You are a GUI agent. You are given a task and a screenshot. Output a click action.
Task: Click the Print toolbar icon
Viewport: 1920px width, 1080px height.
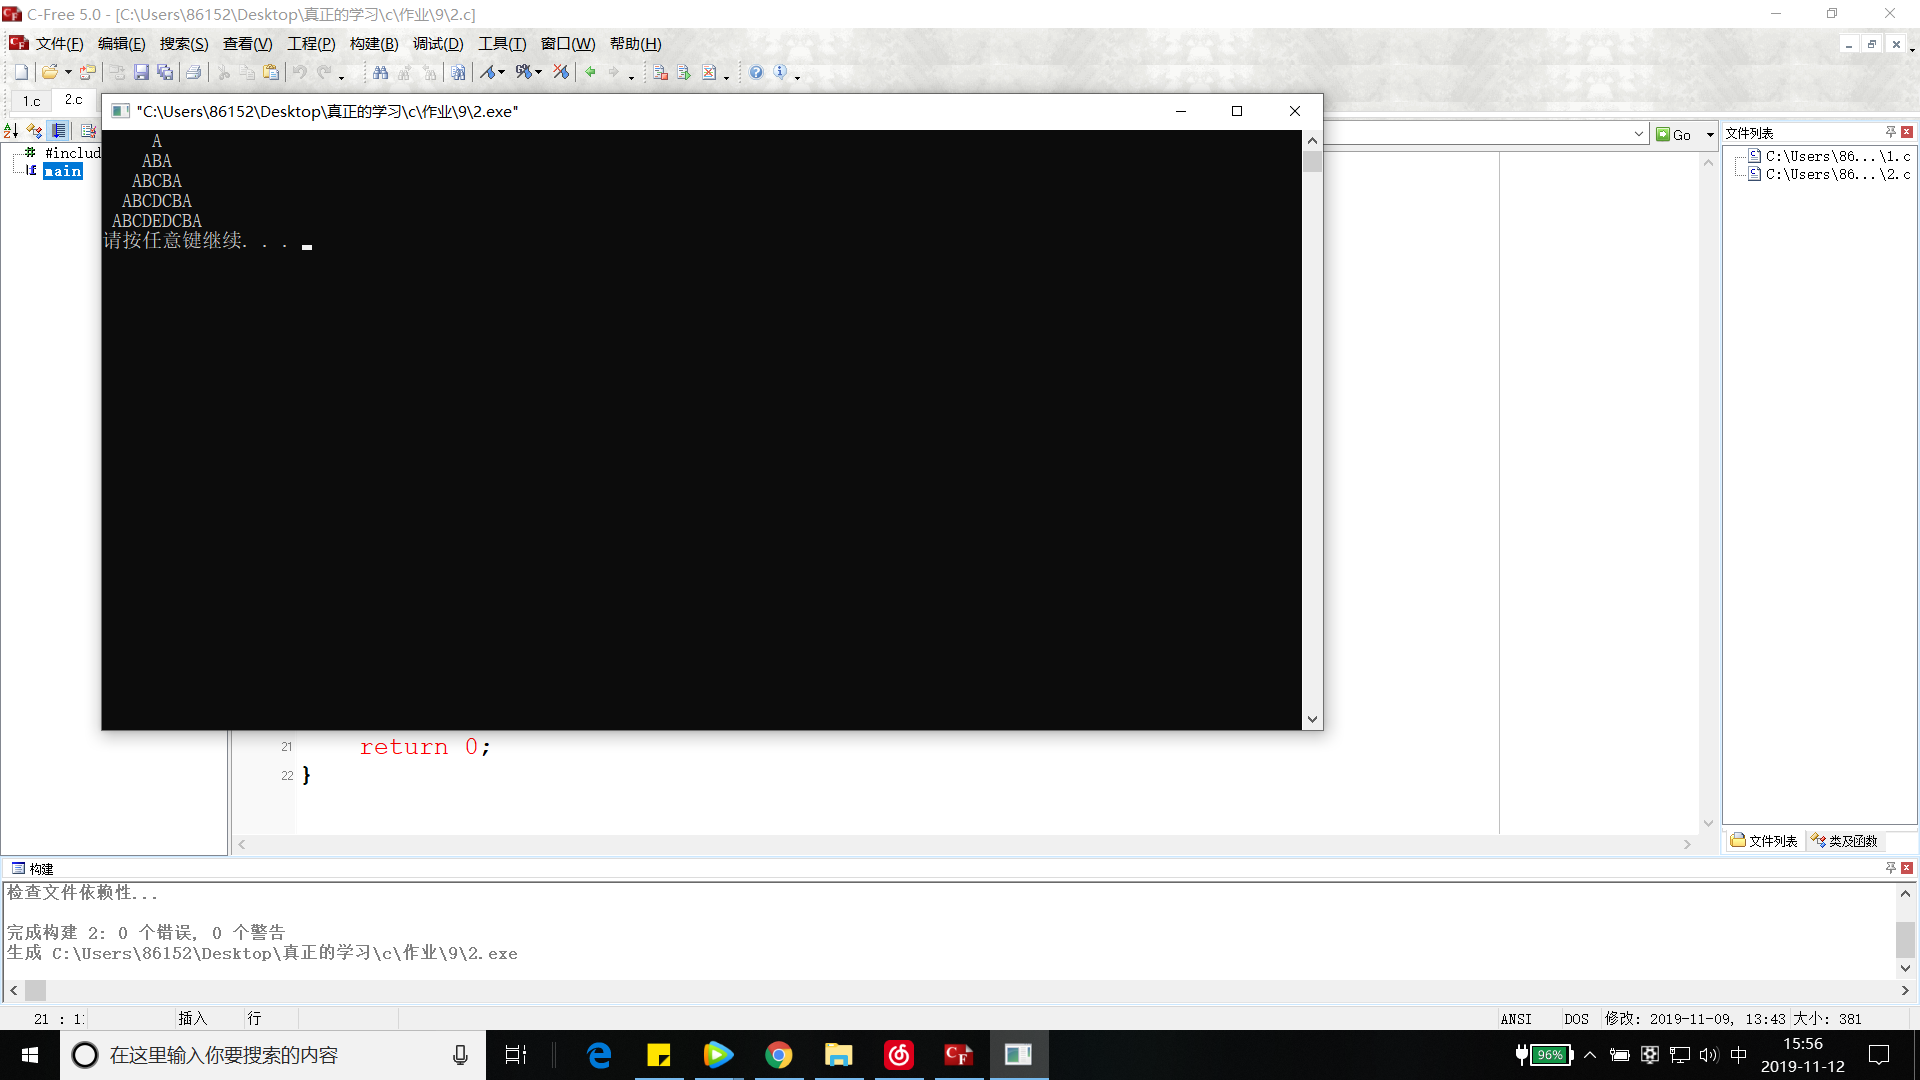(194, 72)
